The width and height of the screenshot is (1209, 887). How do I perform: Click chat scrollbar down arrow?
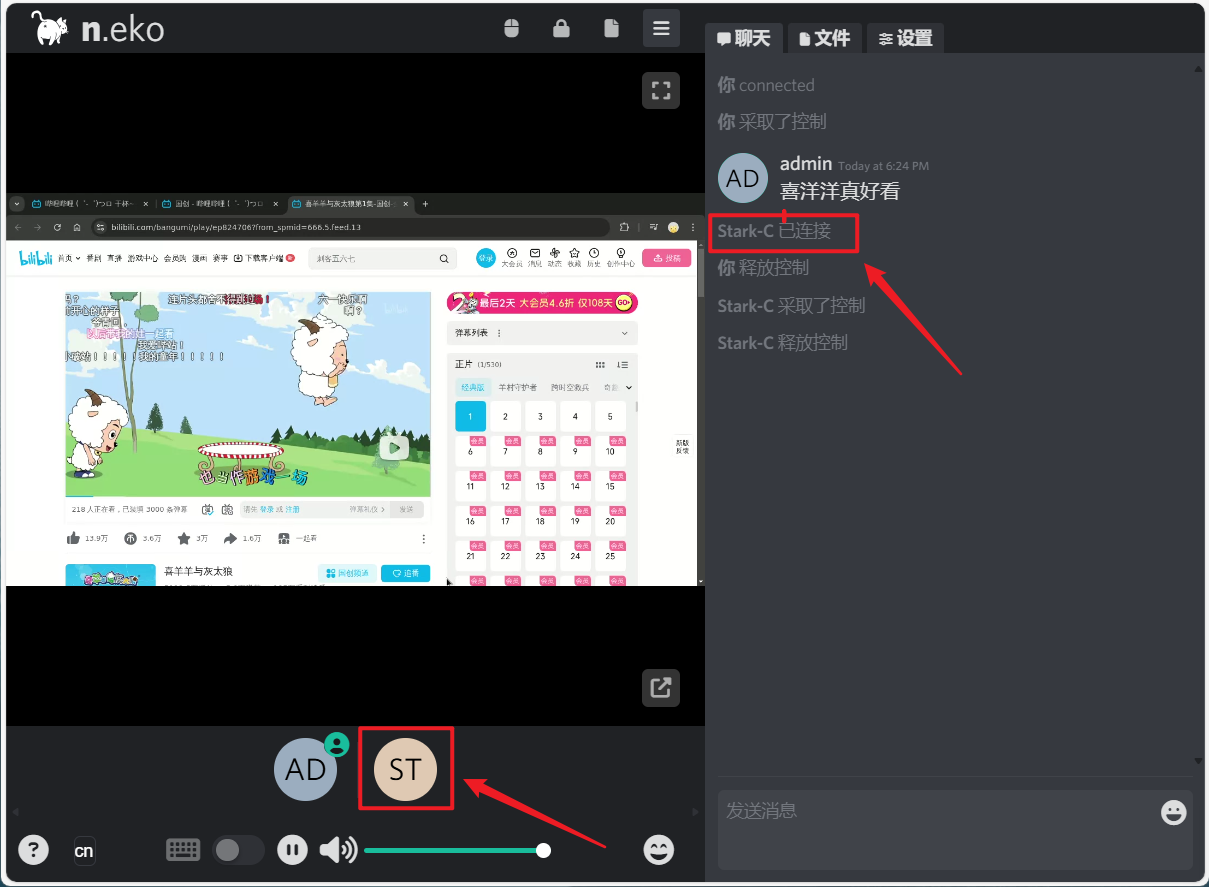[1199, 761]
